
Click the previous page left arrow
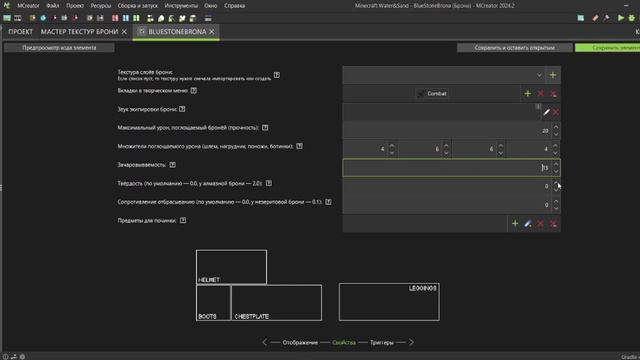coord(264,342)
